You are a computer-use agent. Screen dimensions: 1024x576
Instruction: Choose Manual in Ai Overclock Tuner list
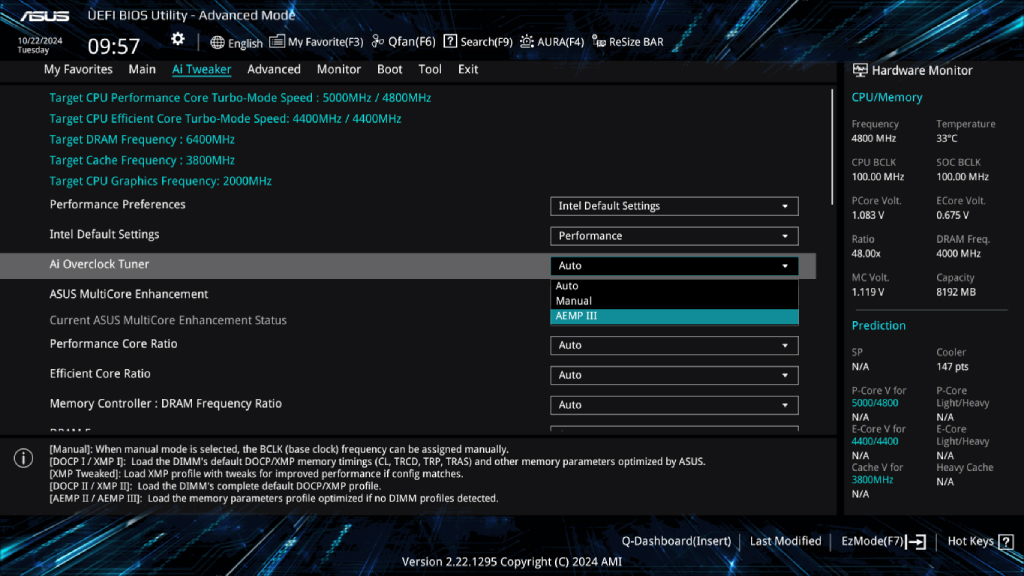[x=674, y=301]
